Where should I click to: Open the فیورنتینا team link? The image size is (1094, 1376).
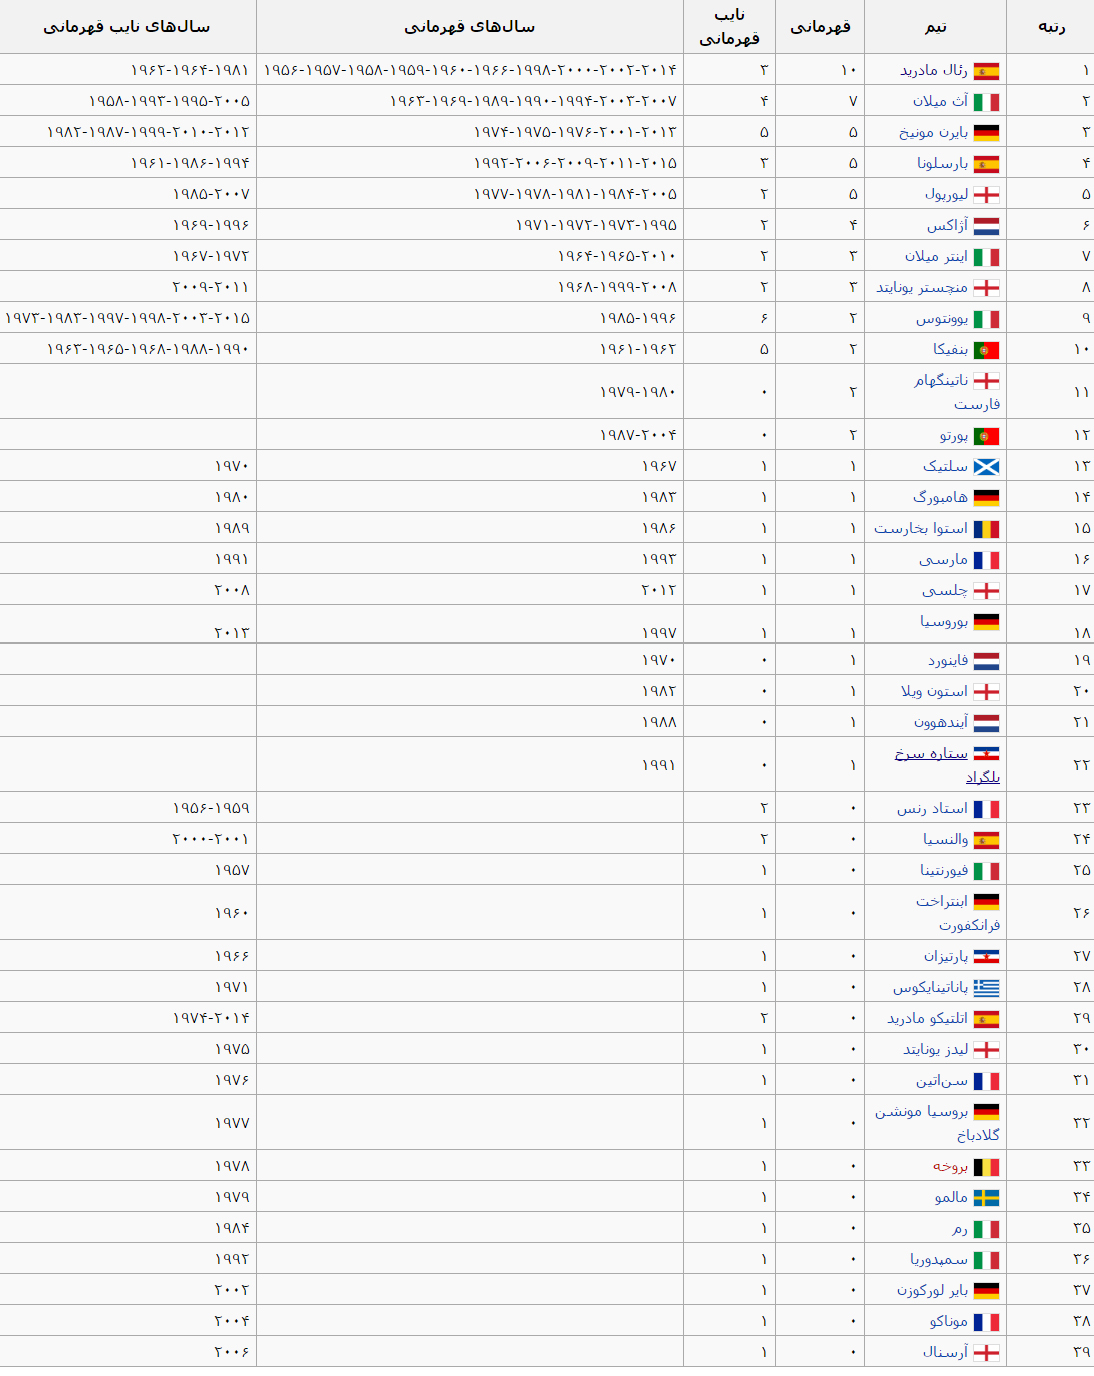(944, 870)
